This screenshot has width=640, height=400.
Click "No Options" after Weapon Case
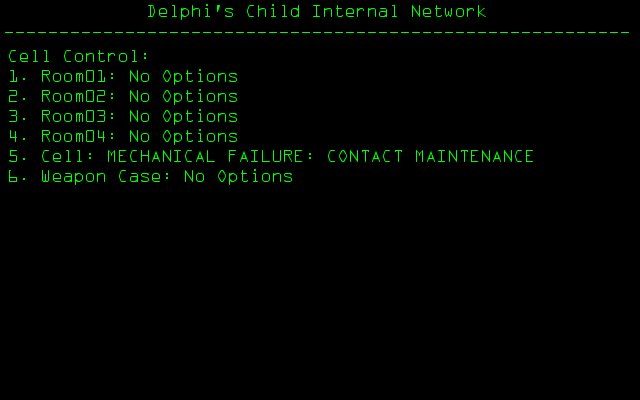238,176
